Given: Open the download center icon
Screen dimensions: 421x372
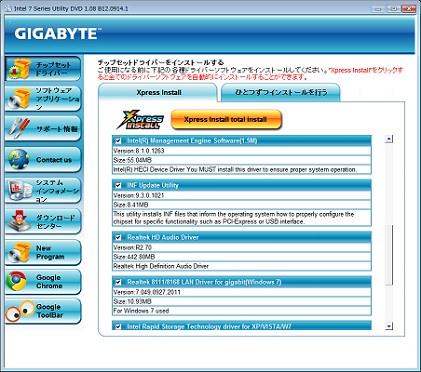Looking at the screenshot, I should coord(19,221).
